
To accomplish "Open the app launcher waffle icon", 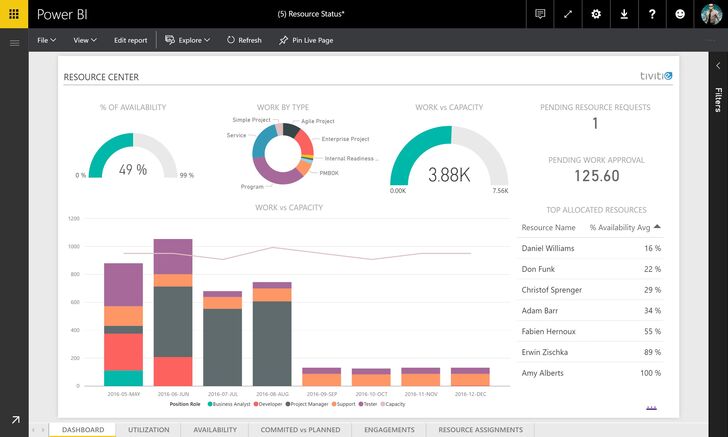I will (x=14, y=14).
